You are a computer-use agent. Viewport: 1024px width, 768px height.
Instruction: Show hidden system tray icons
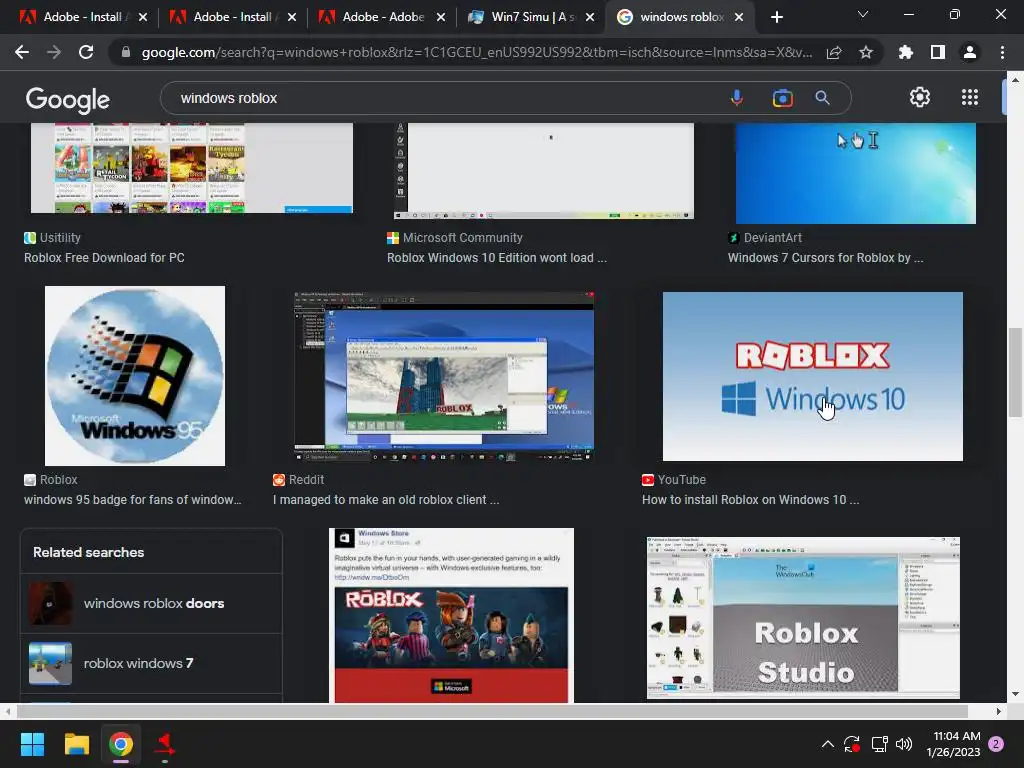pyautogui.click(x=827, y=744)
